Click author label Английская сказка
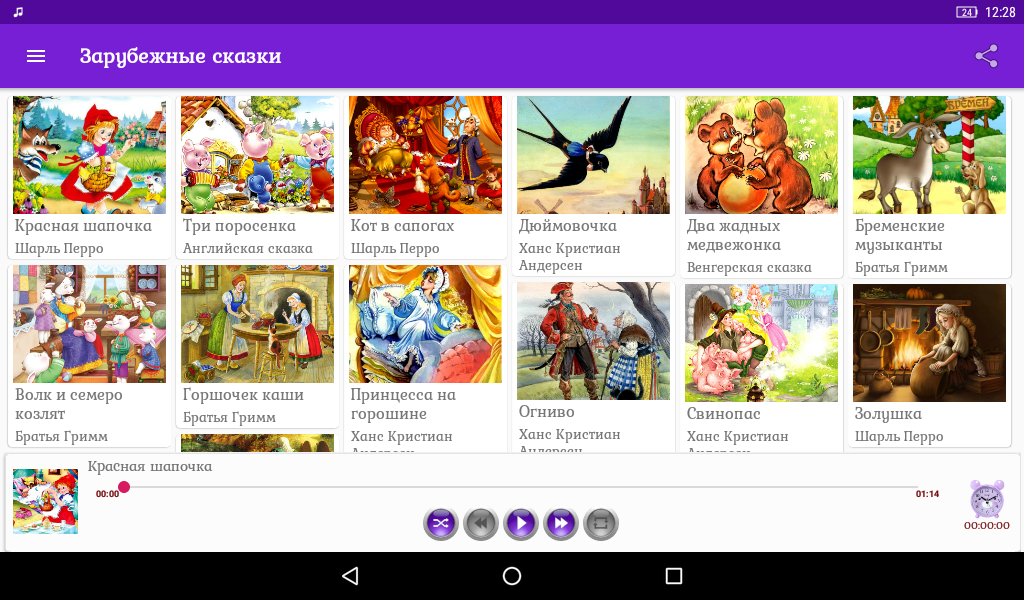1024x600 pixels. [x=248, y=249]
